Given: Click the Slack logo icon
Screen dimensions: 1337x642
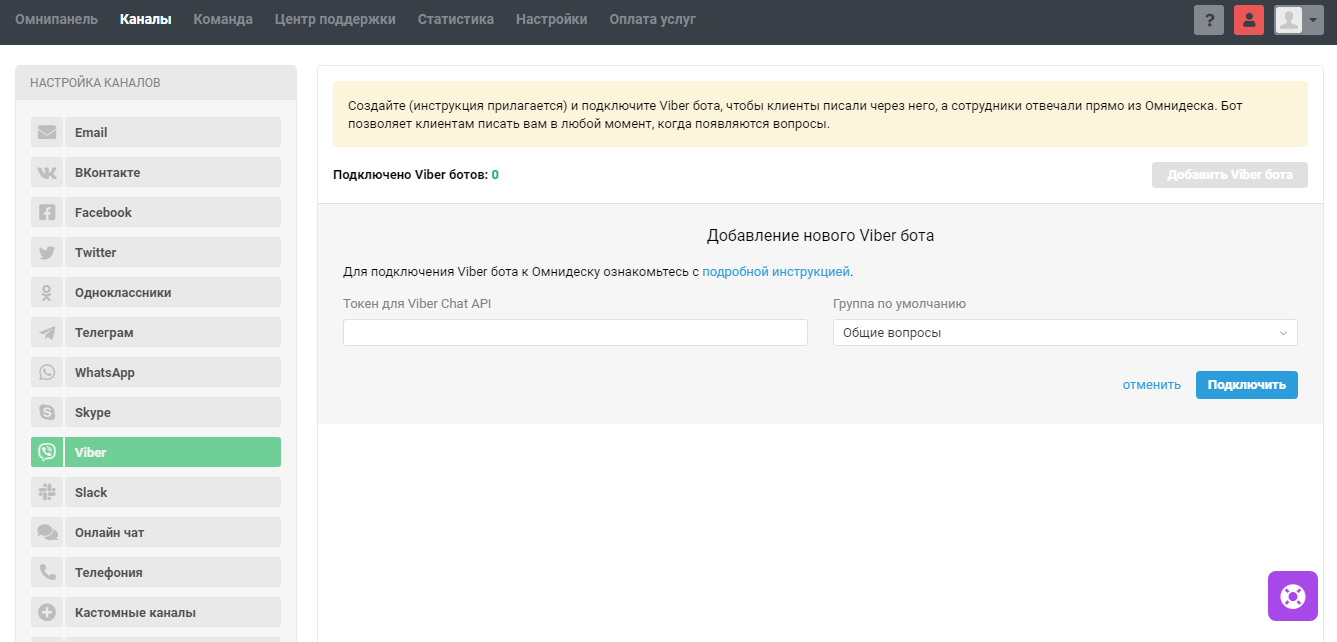Looking at the screenshot, I should coord(47,492).
